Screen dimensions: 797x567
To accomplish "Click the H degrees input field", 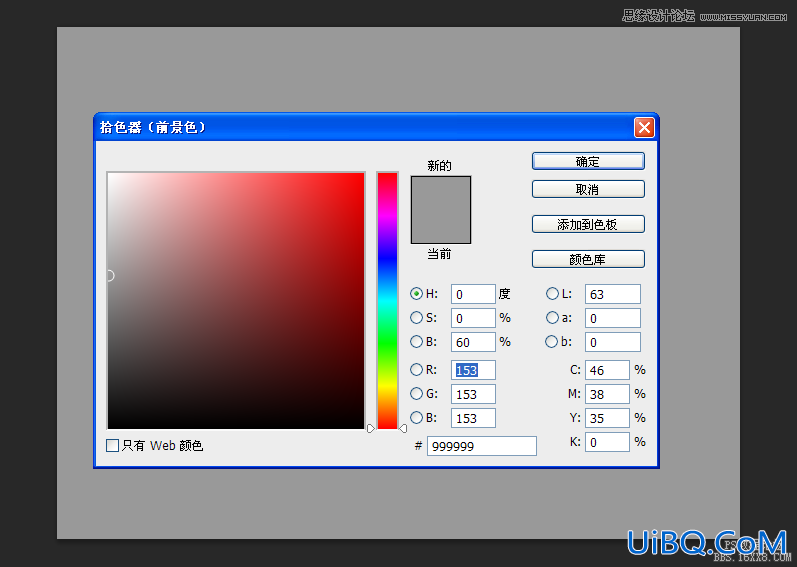I will point(473,294).
